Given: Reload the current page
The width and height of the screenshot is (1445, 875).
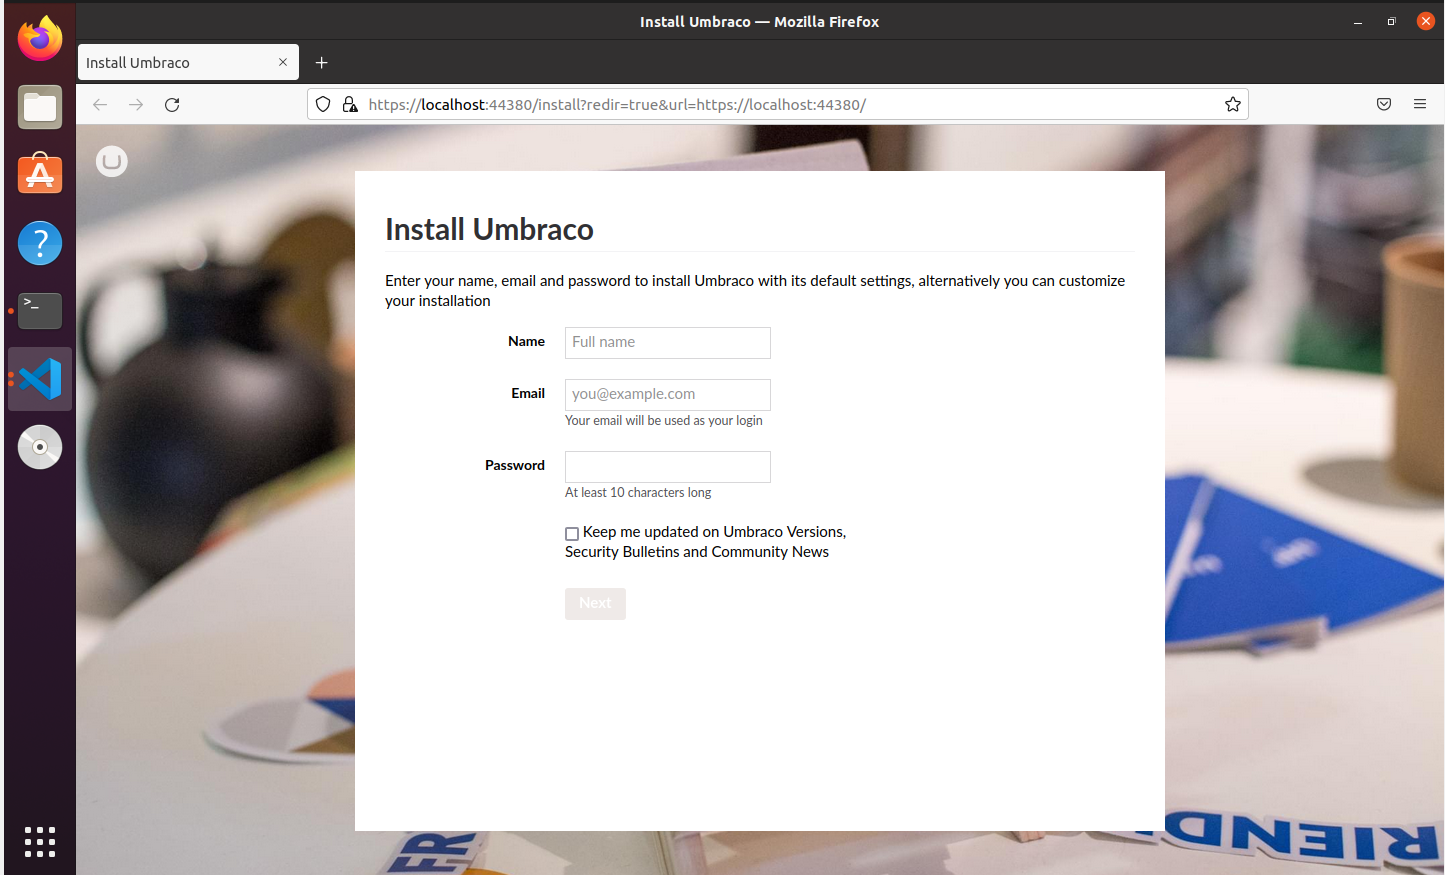Looking at the screenshot, I should (x=172, y=104).
